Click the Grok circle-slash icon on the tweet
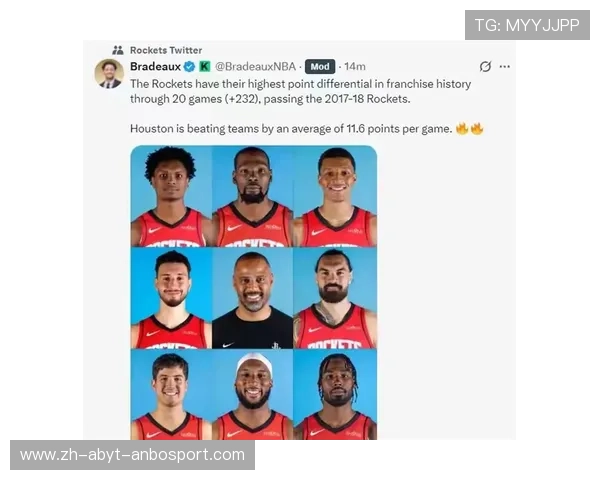 tap(485, 67)
